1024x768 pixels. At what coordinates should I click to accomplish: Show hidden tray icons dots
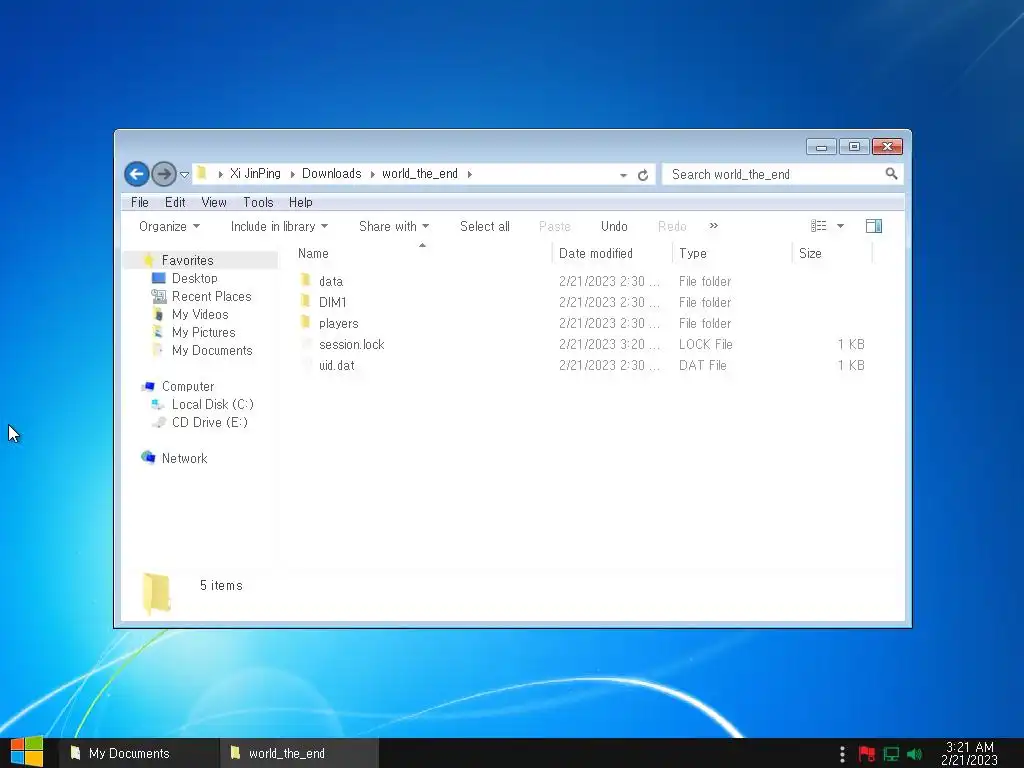[842, 754]
